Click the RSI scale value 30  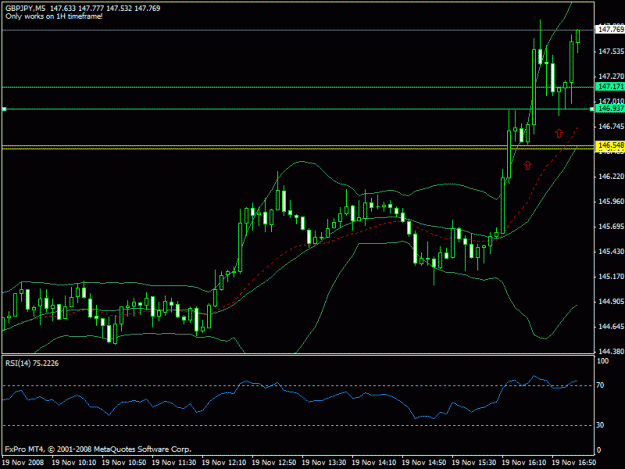(601, 425)
